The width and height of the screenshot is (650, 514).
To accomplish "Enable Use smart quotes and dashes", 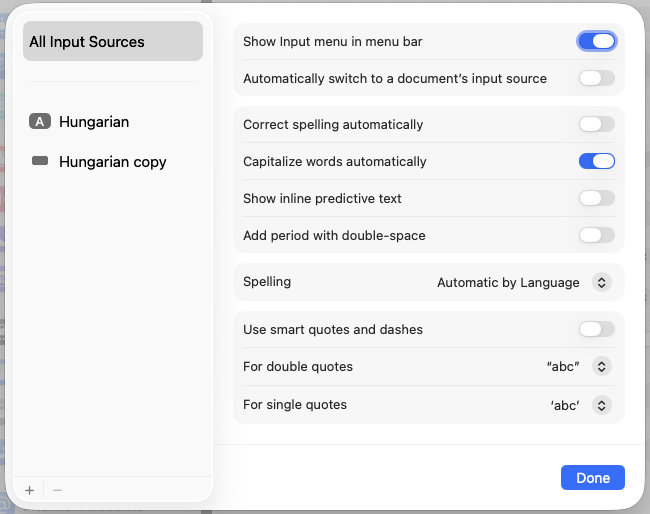I will point(596,329).
